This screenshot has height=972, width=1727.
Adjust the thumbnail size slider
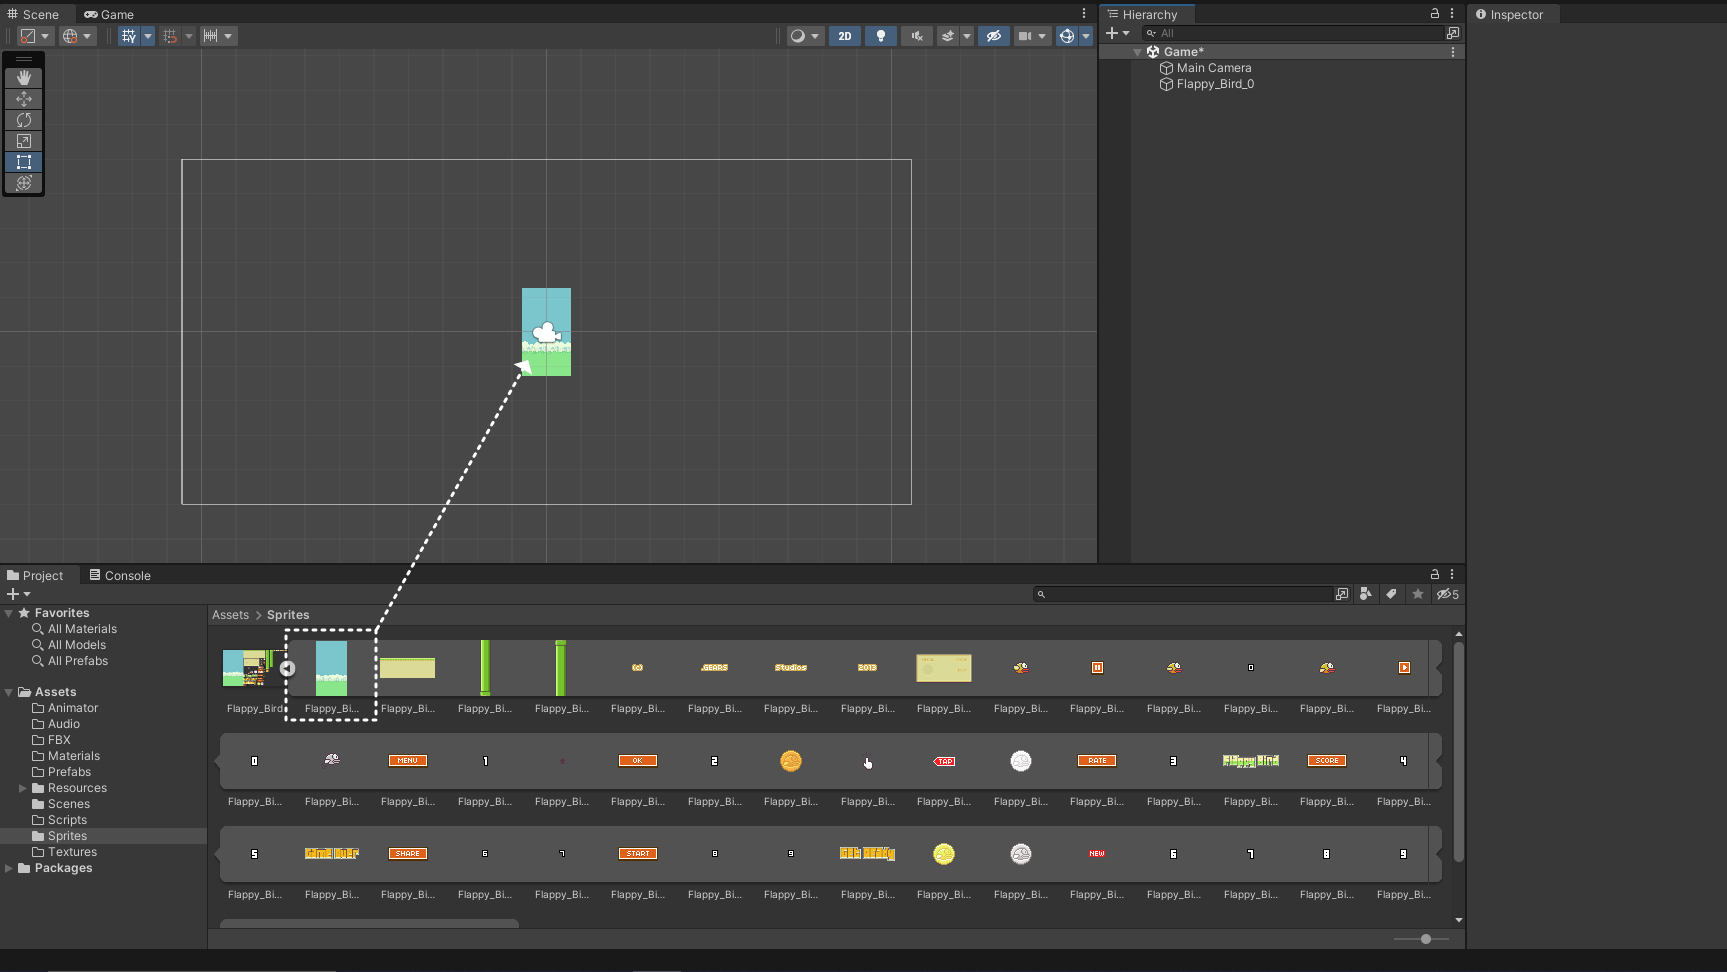[x=1426, y=939]
